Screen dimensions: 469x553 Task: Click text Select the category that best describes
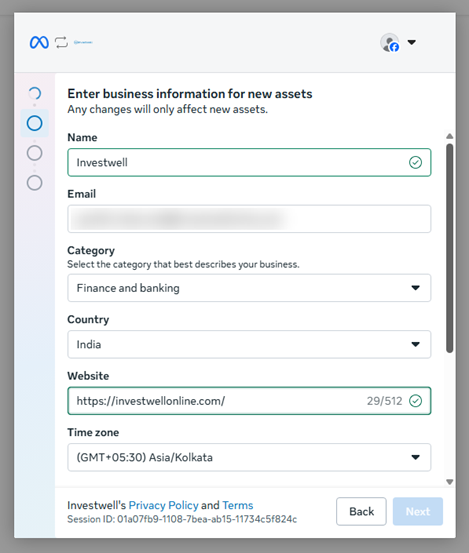[x=183, y=265]
